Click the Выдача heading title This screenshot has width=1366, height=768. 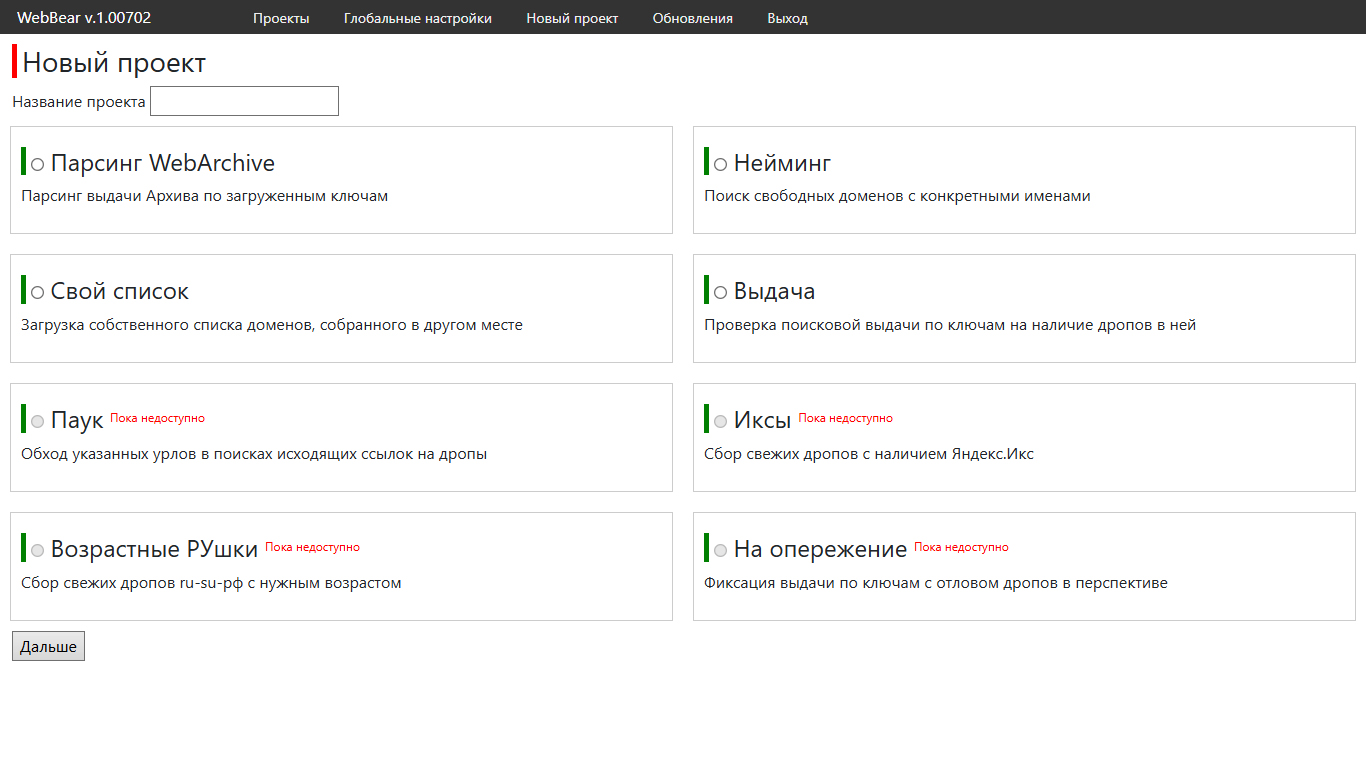(774, 292)
